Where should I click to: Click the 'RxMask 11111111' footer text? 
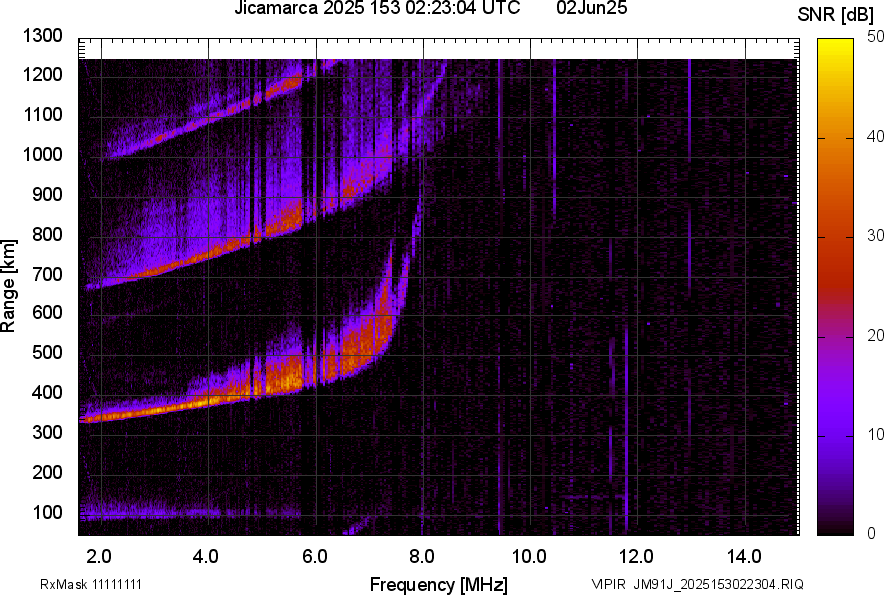point(91,584)
